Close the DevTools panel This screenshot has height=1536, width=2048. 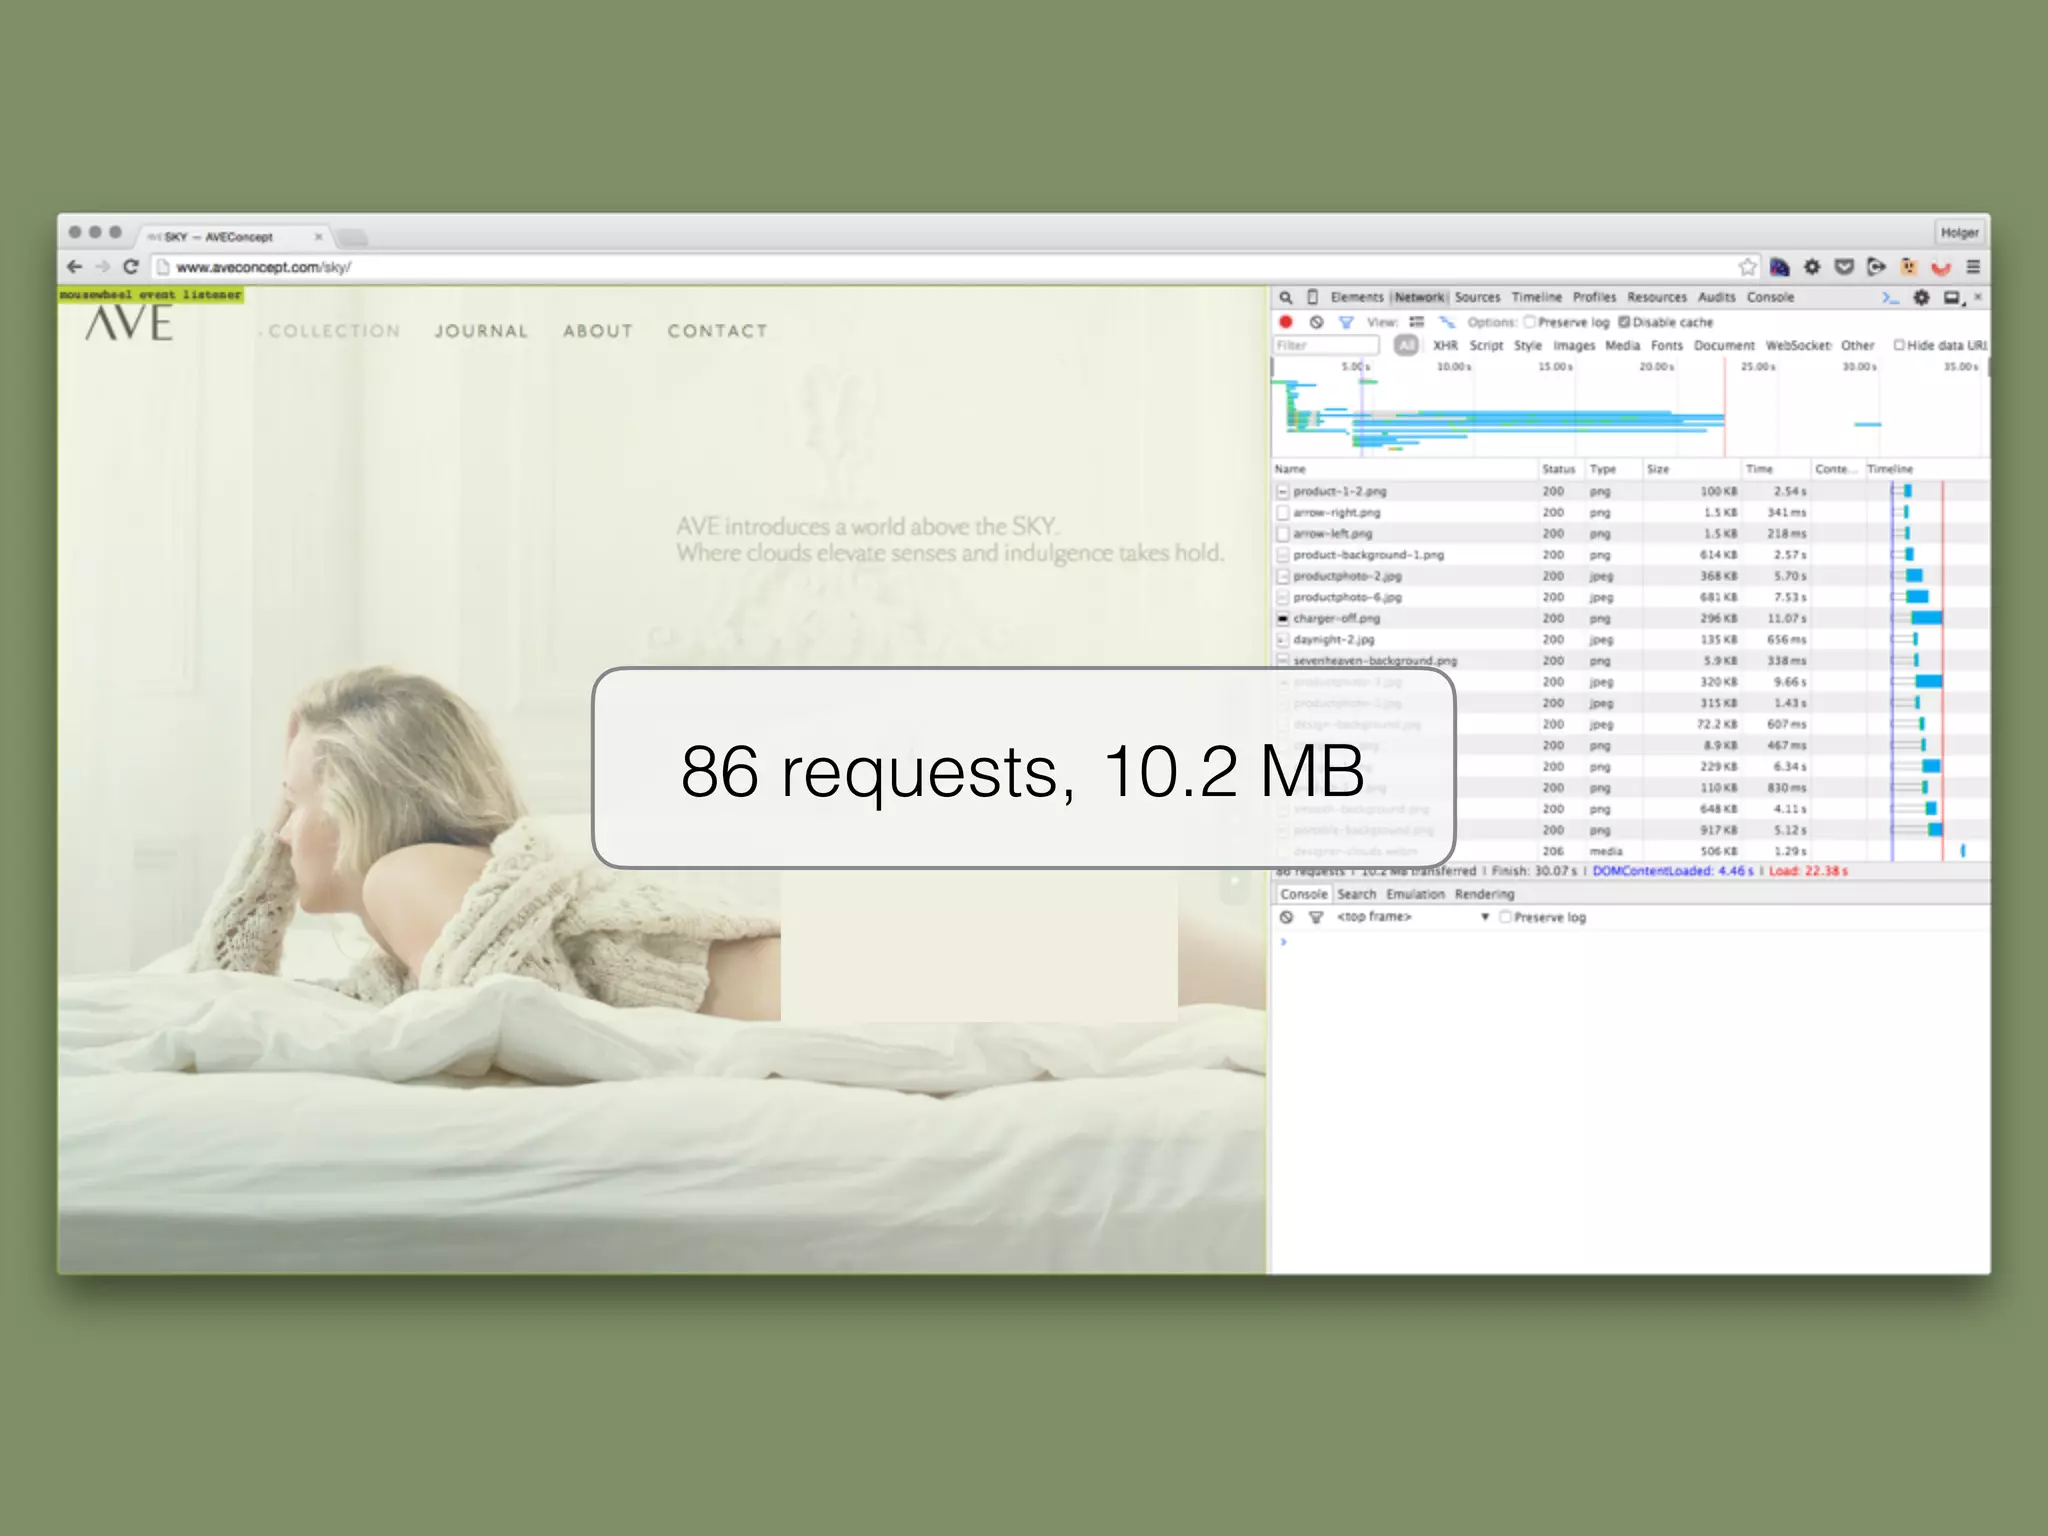coord(1977,297)
